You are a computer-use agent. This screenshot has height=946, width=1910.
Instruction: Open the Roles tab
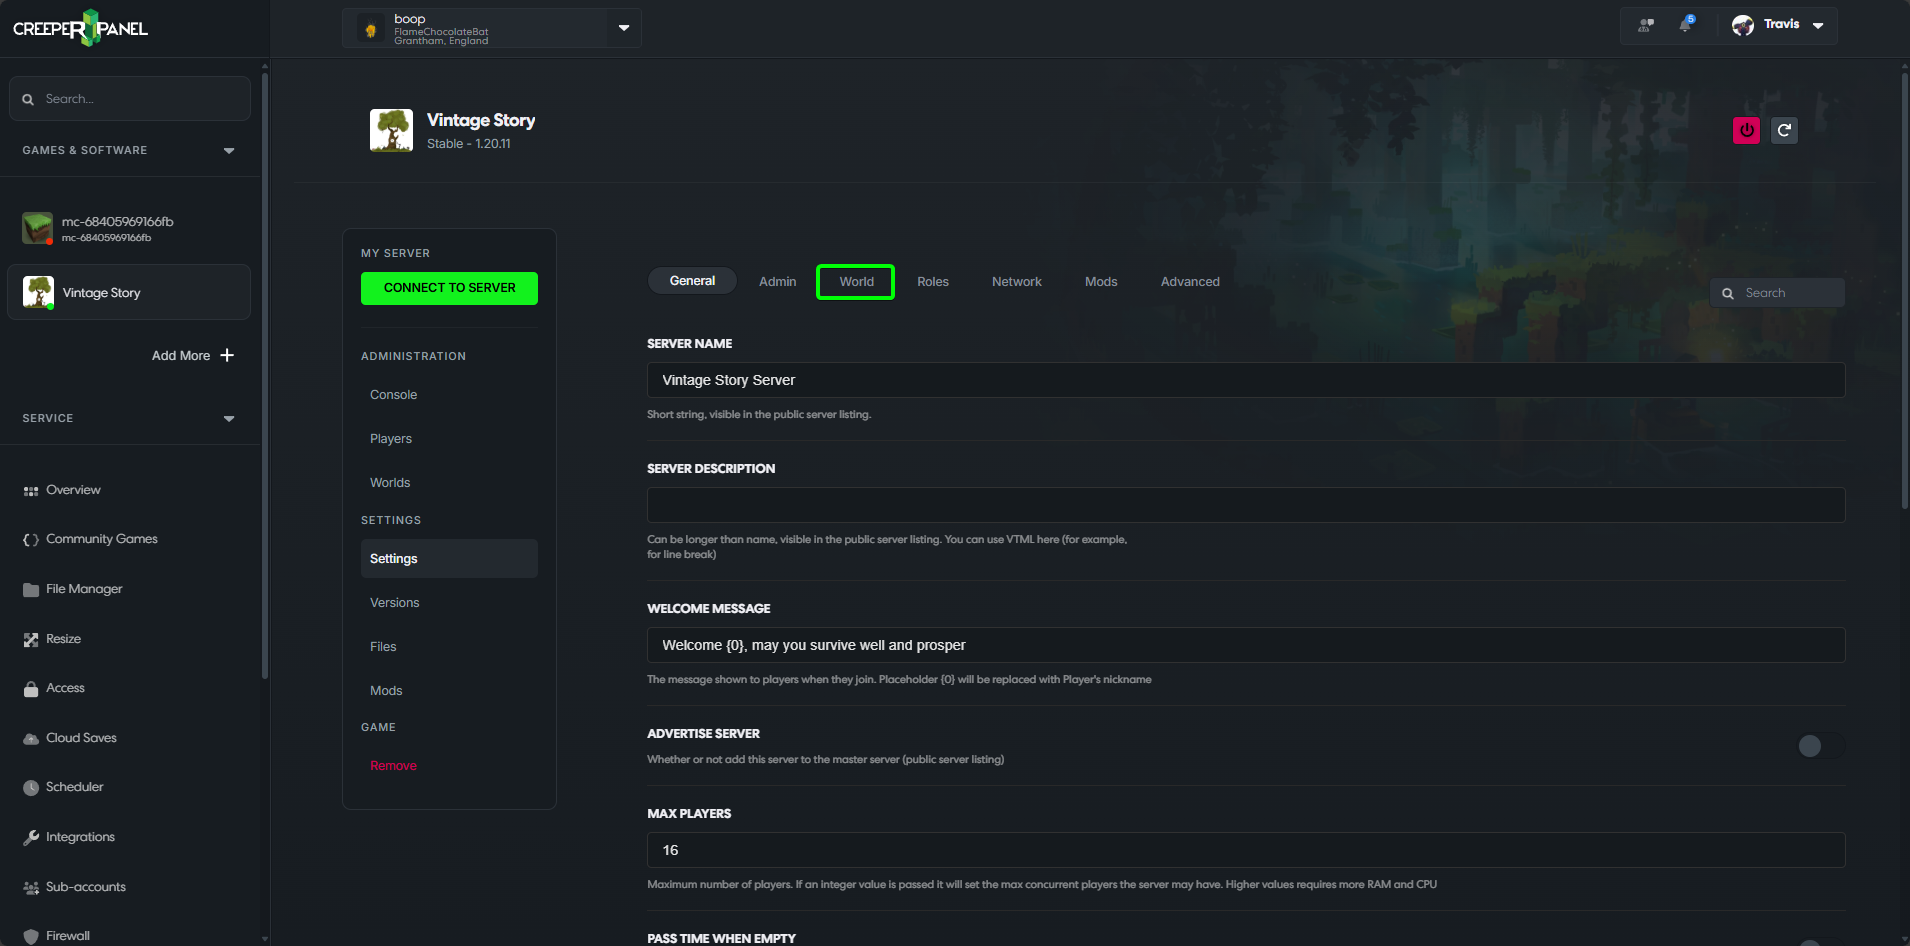[933, 282]
